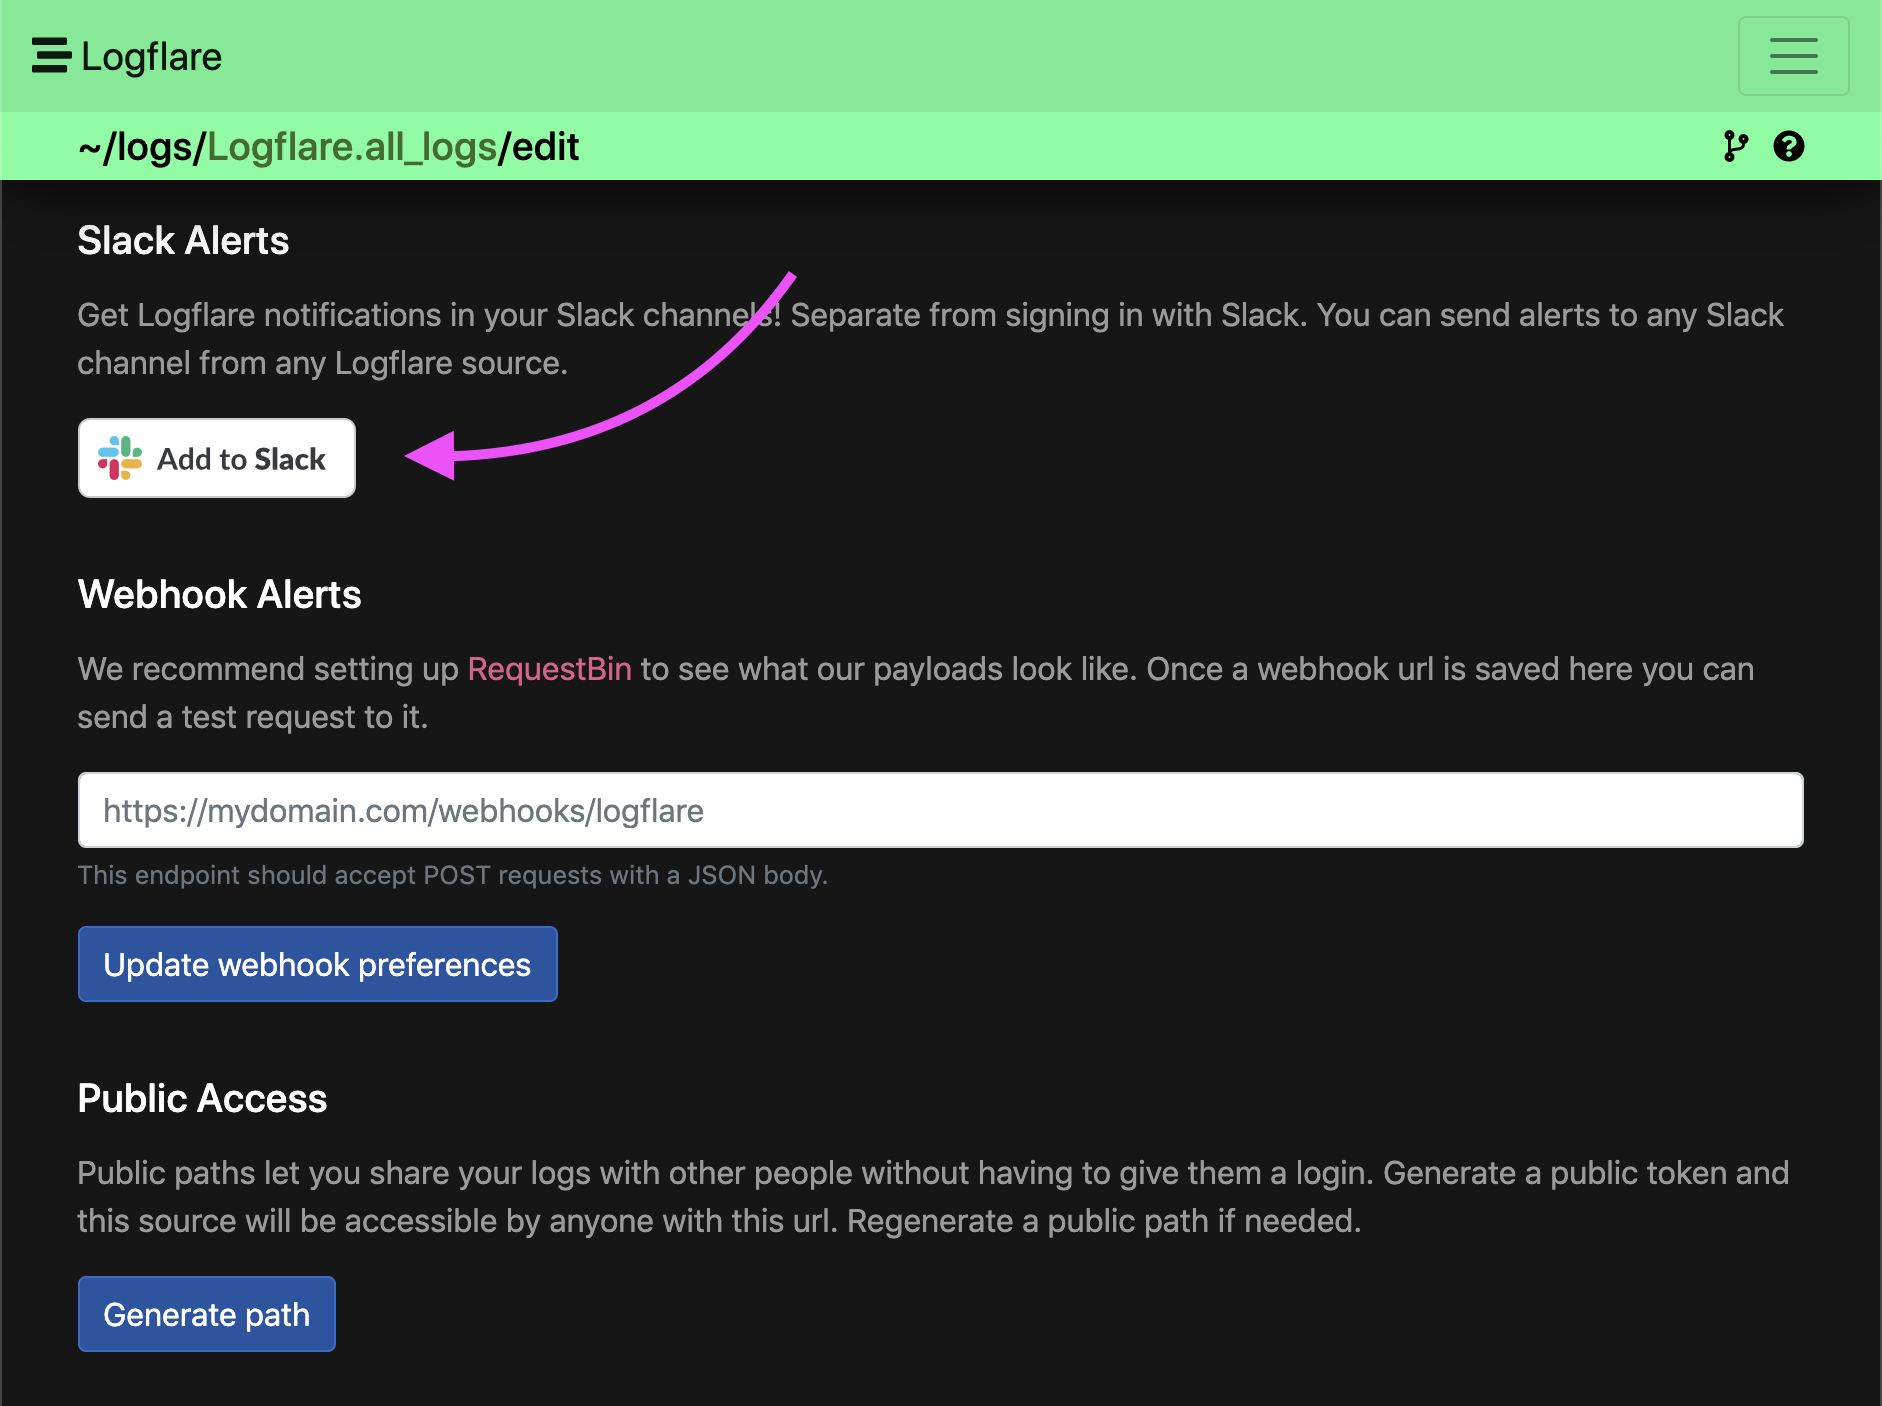The height and width of the screenshot is (1406, 1882).
Task: Go to the ~/logs breadcrumb
Action: pos(140,147)
